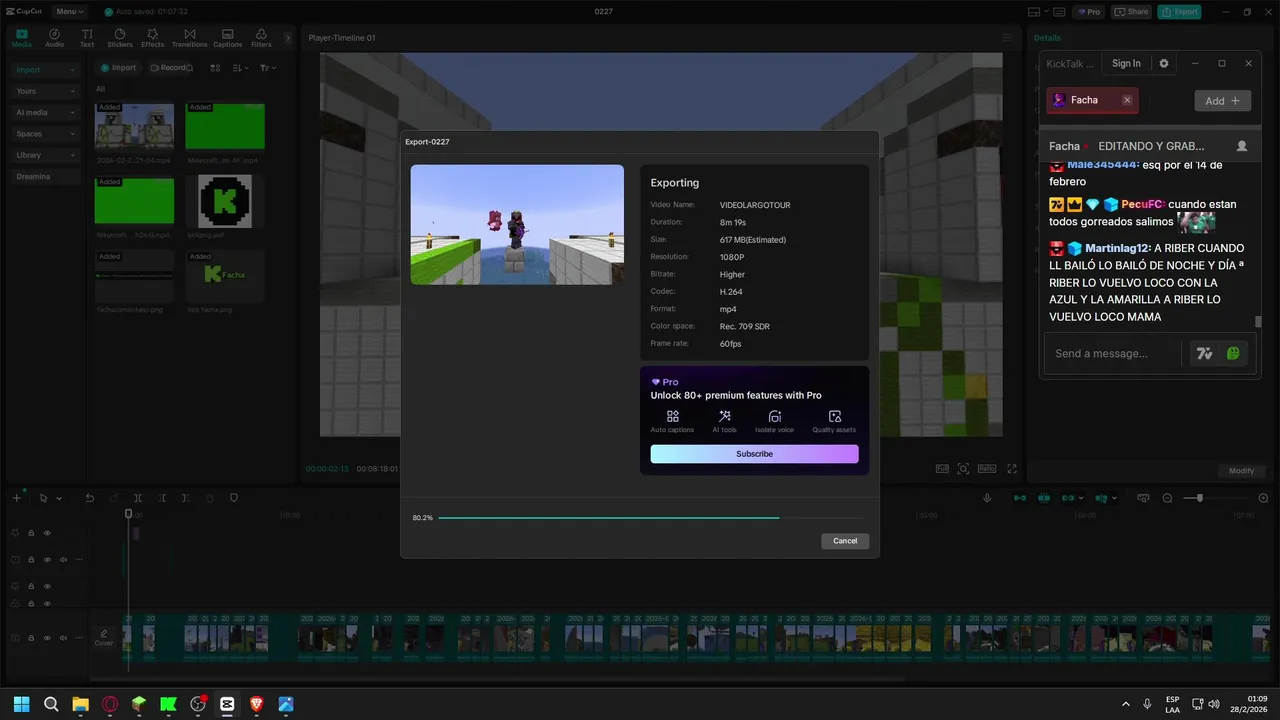Switch media grid view layout
The image size is (1280, 720).
215,68
